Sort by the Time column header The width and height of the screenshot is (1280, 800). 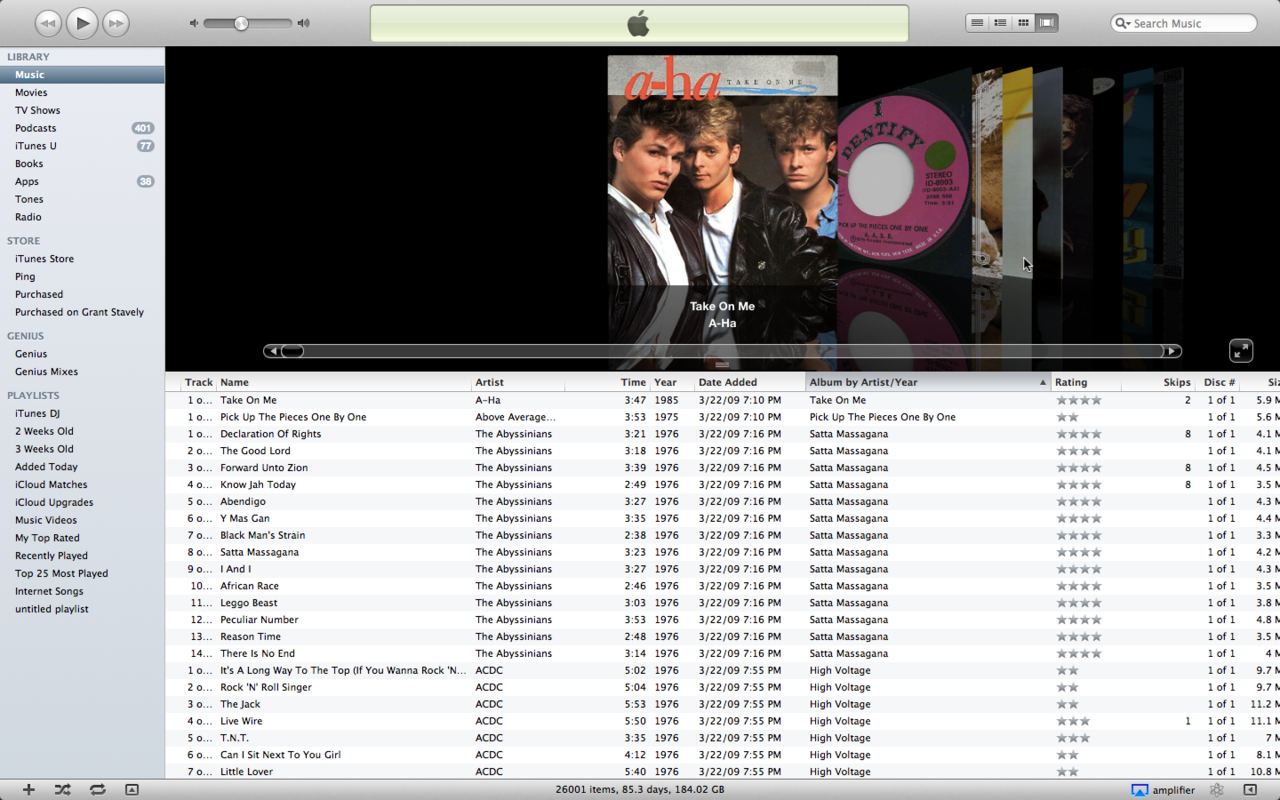click(x=607, y=382)
